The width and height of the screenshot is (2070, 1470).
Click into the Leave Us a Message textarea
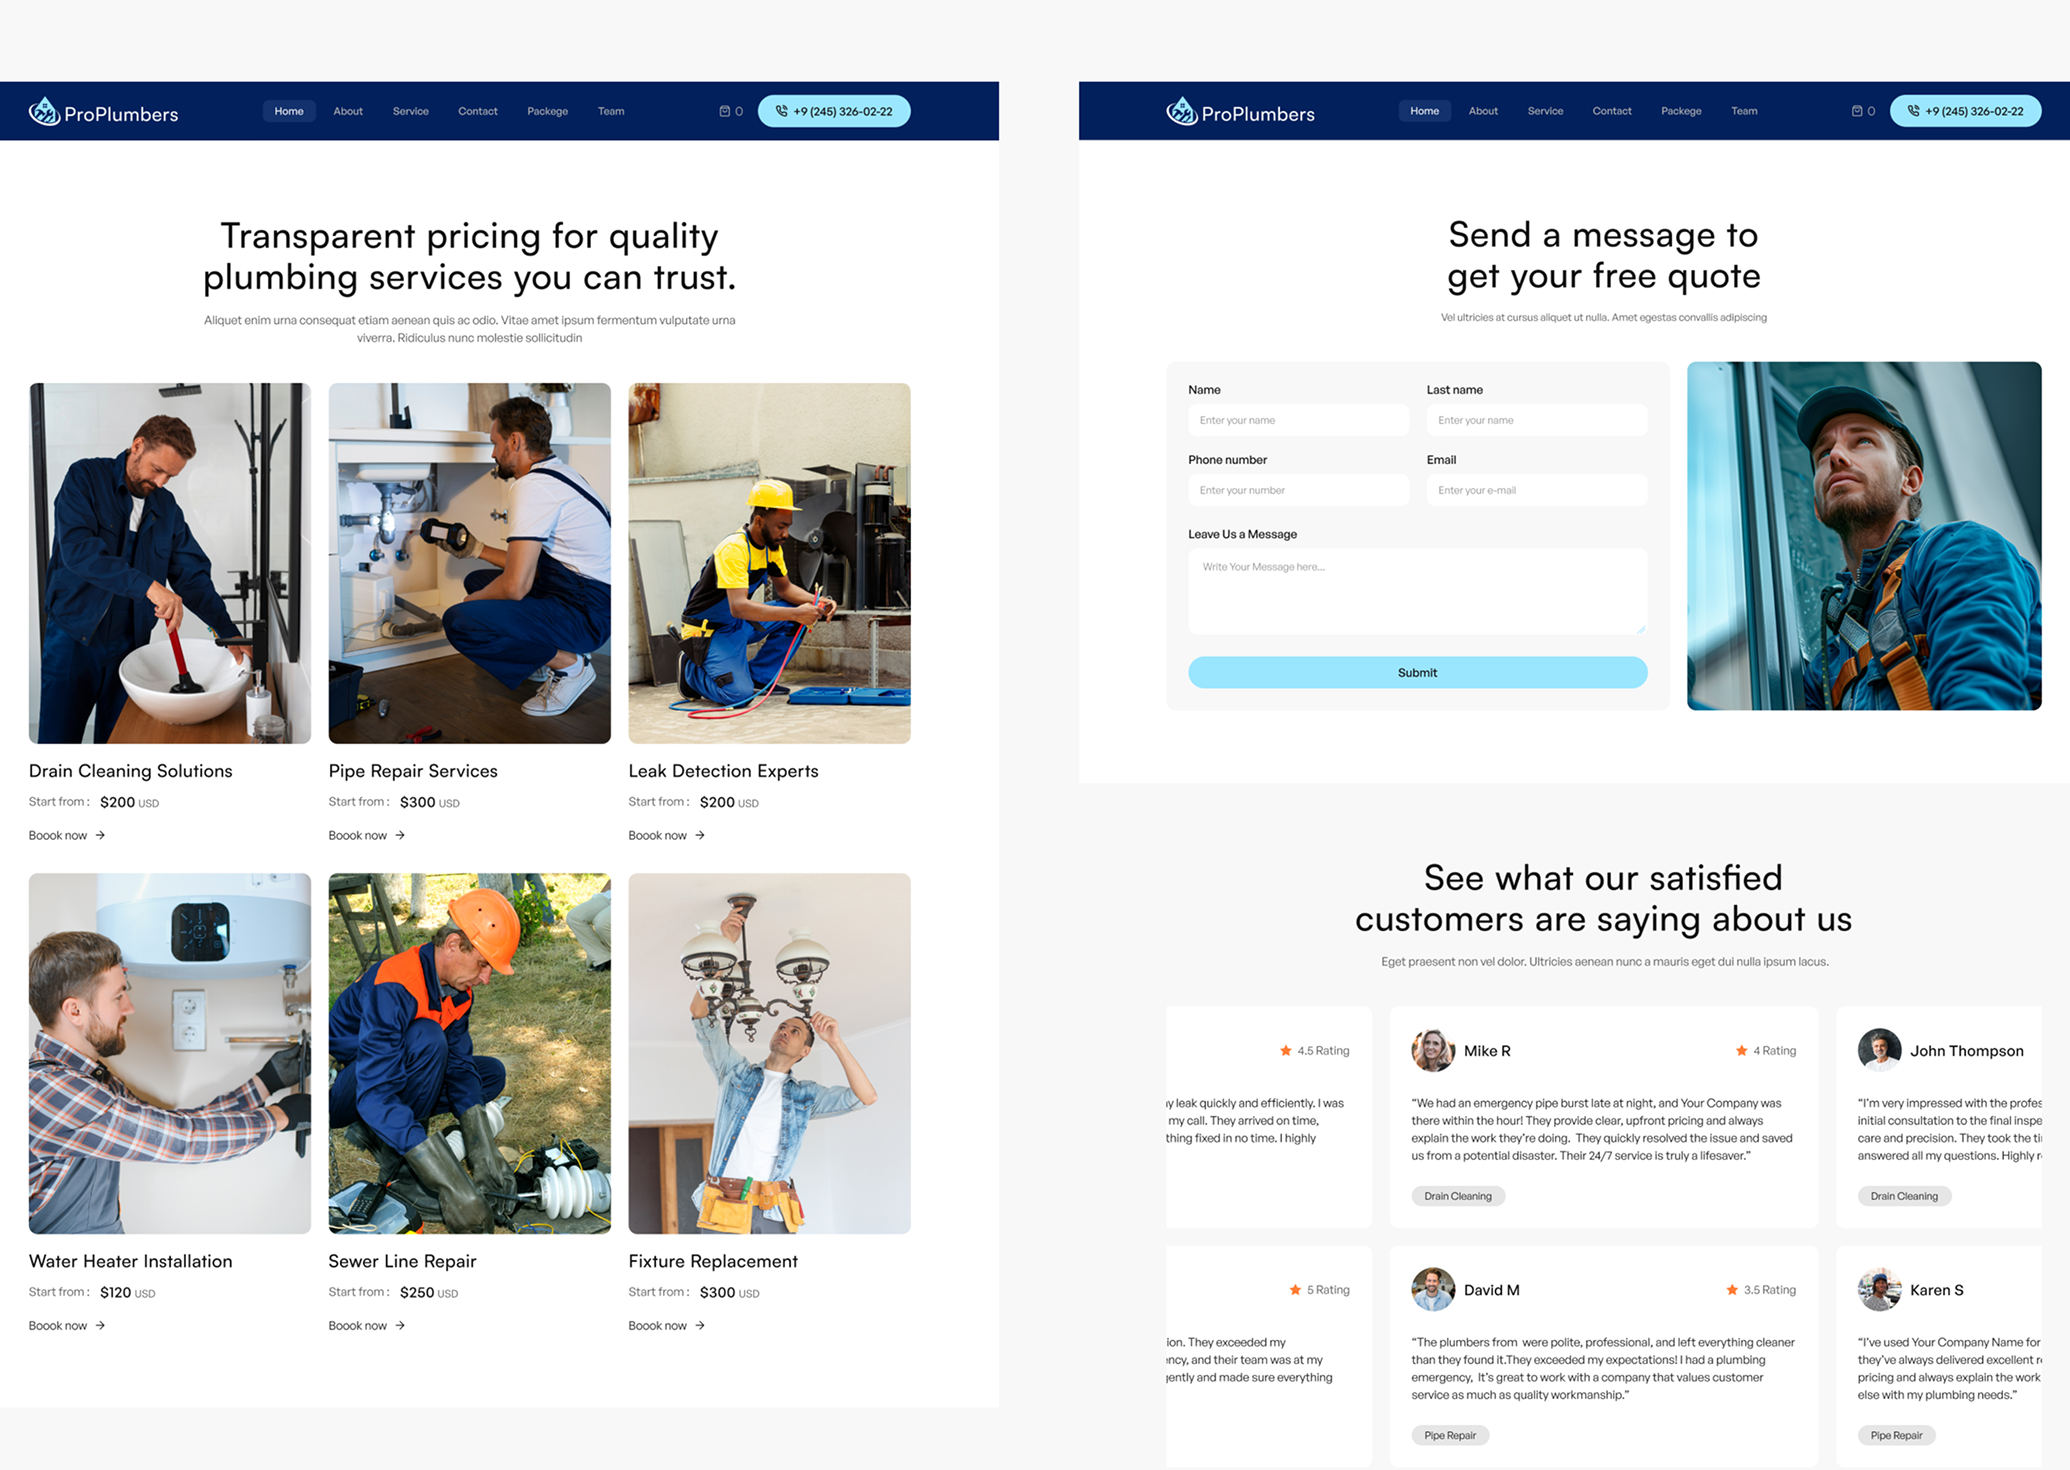pyautogui.click(x=1416, y=590)
